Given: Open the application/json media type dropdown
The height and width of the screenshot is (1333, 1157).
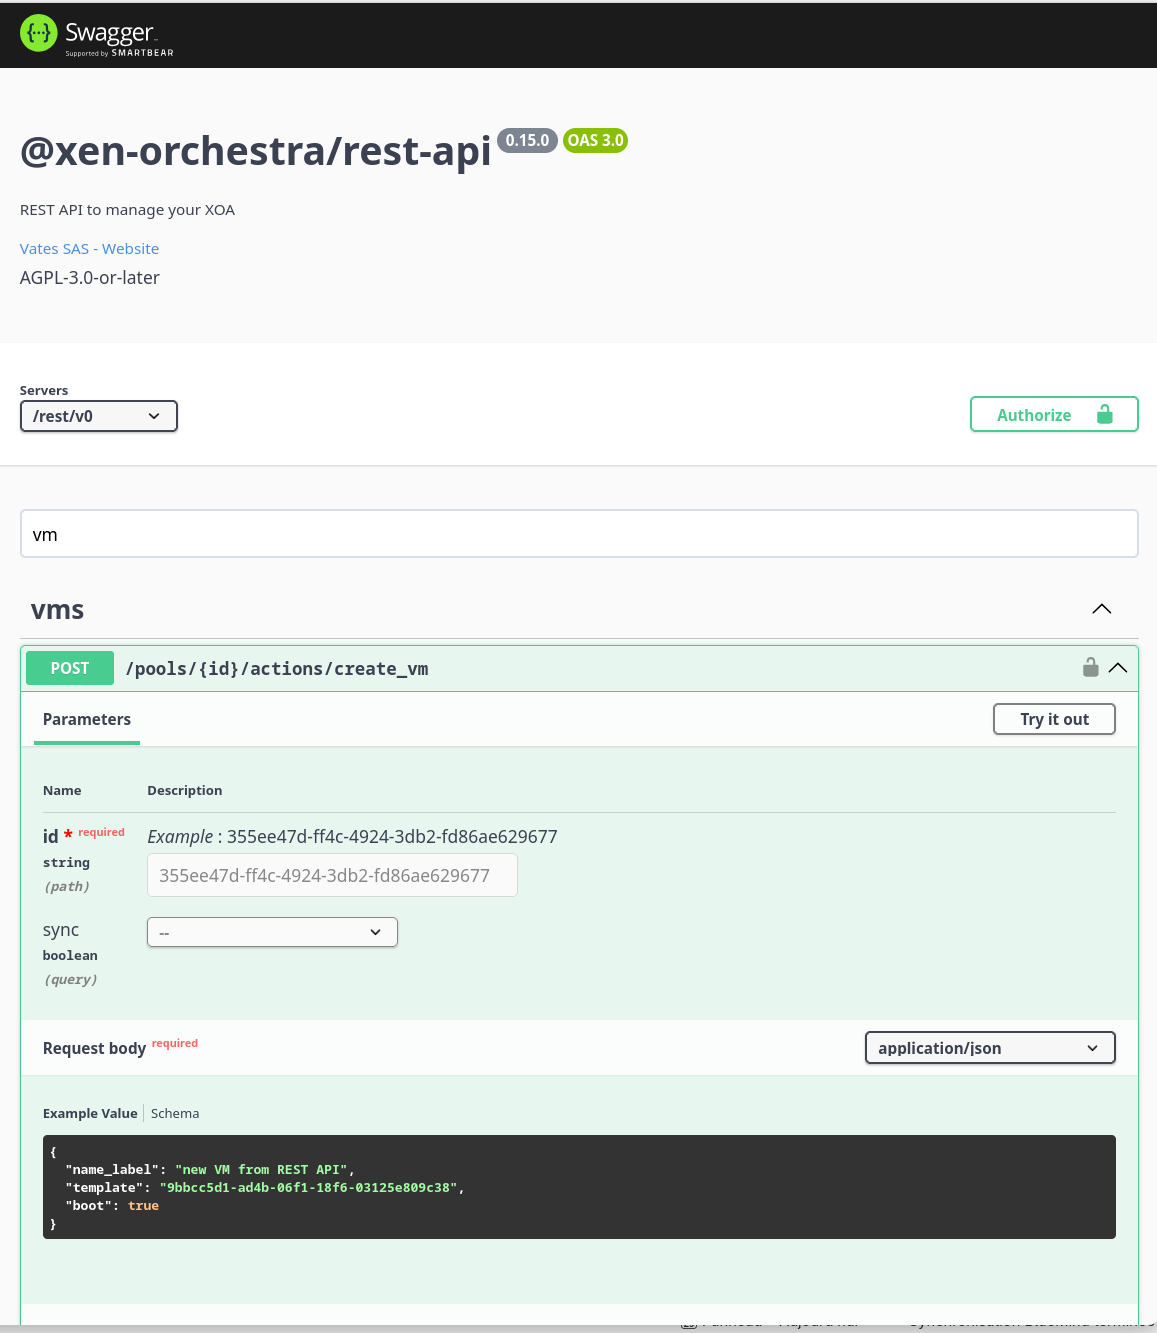Looking at the screenshot, I should coord(989,1047).
